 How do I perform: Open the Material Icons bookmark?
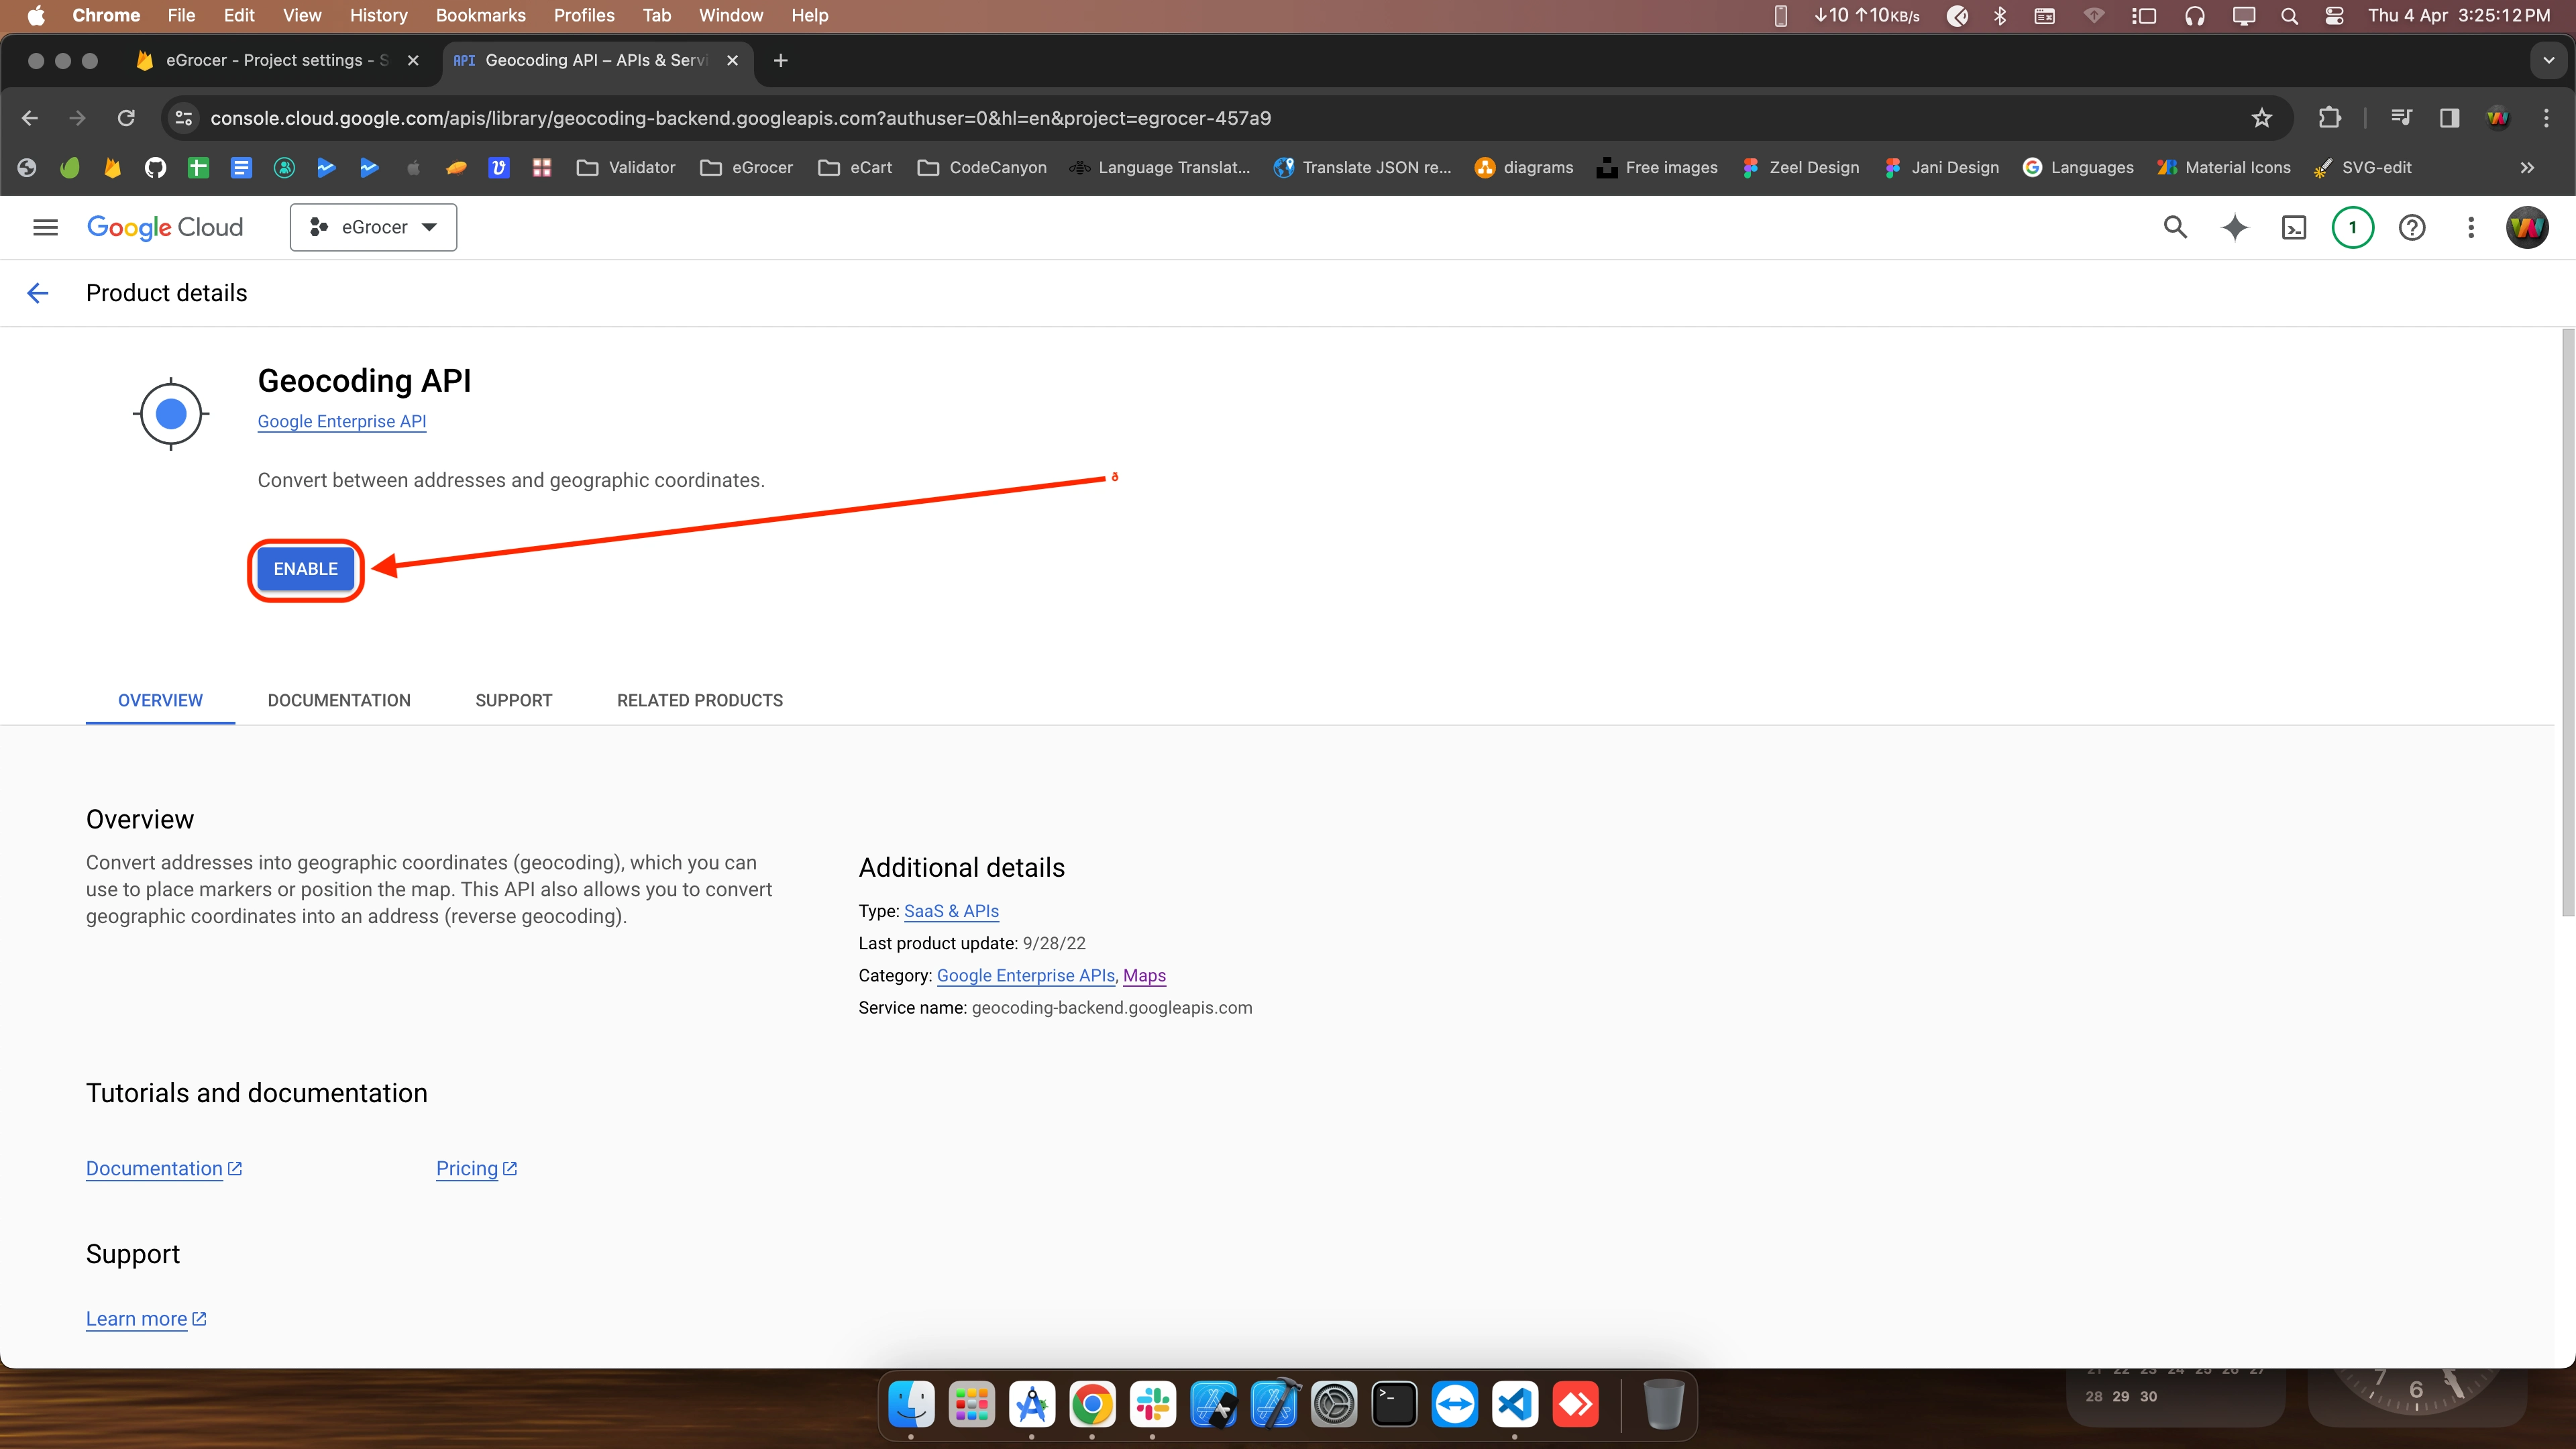(x=2225, y=168)
